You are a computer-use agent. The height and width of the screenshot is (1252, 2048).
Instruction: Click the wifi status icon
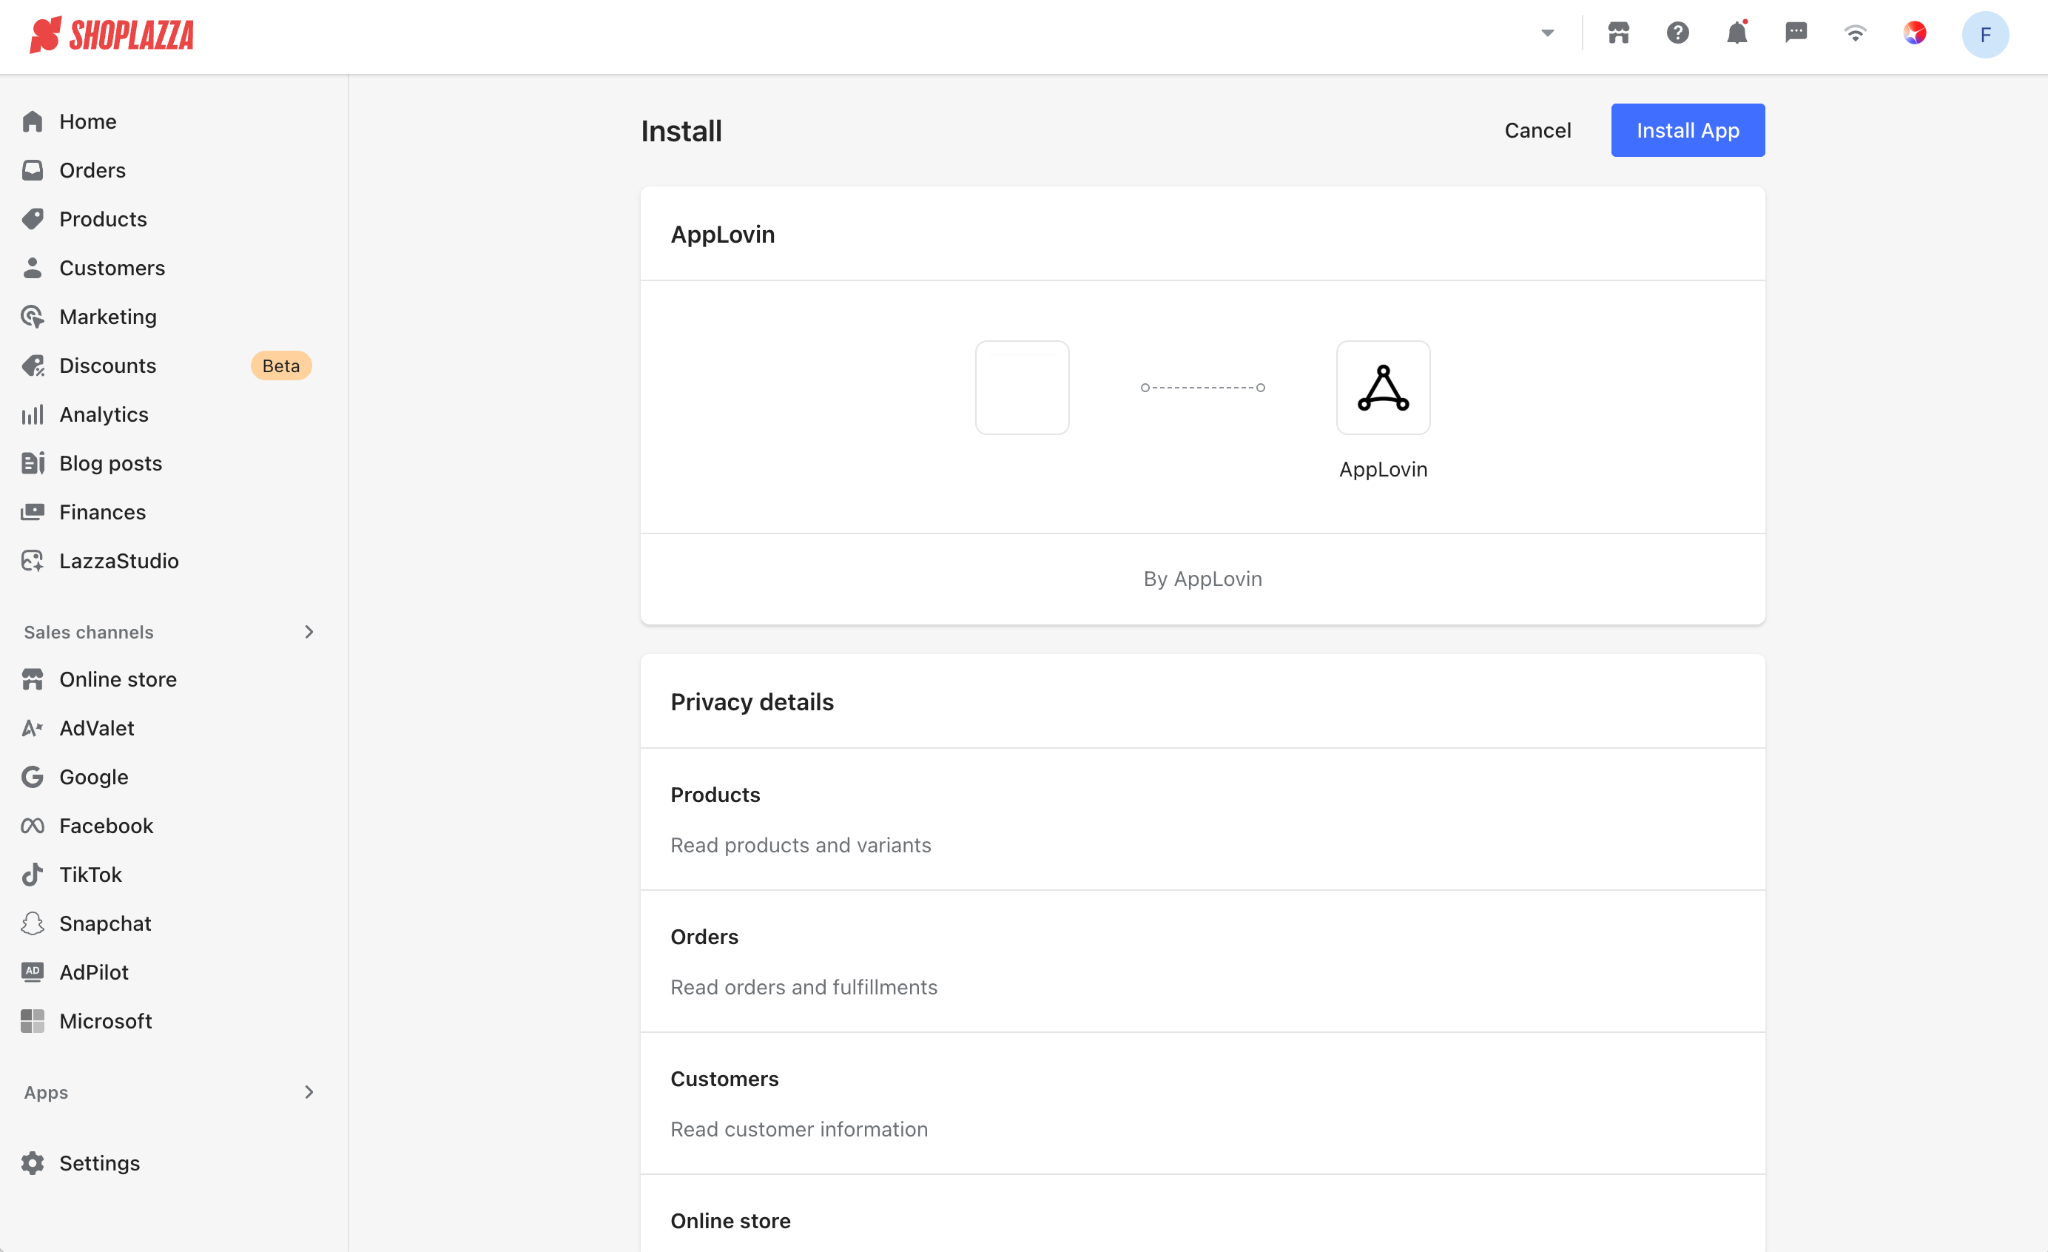[1855, 33]
